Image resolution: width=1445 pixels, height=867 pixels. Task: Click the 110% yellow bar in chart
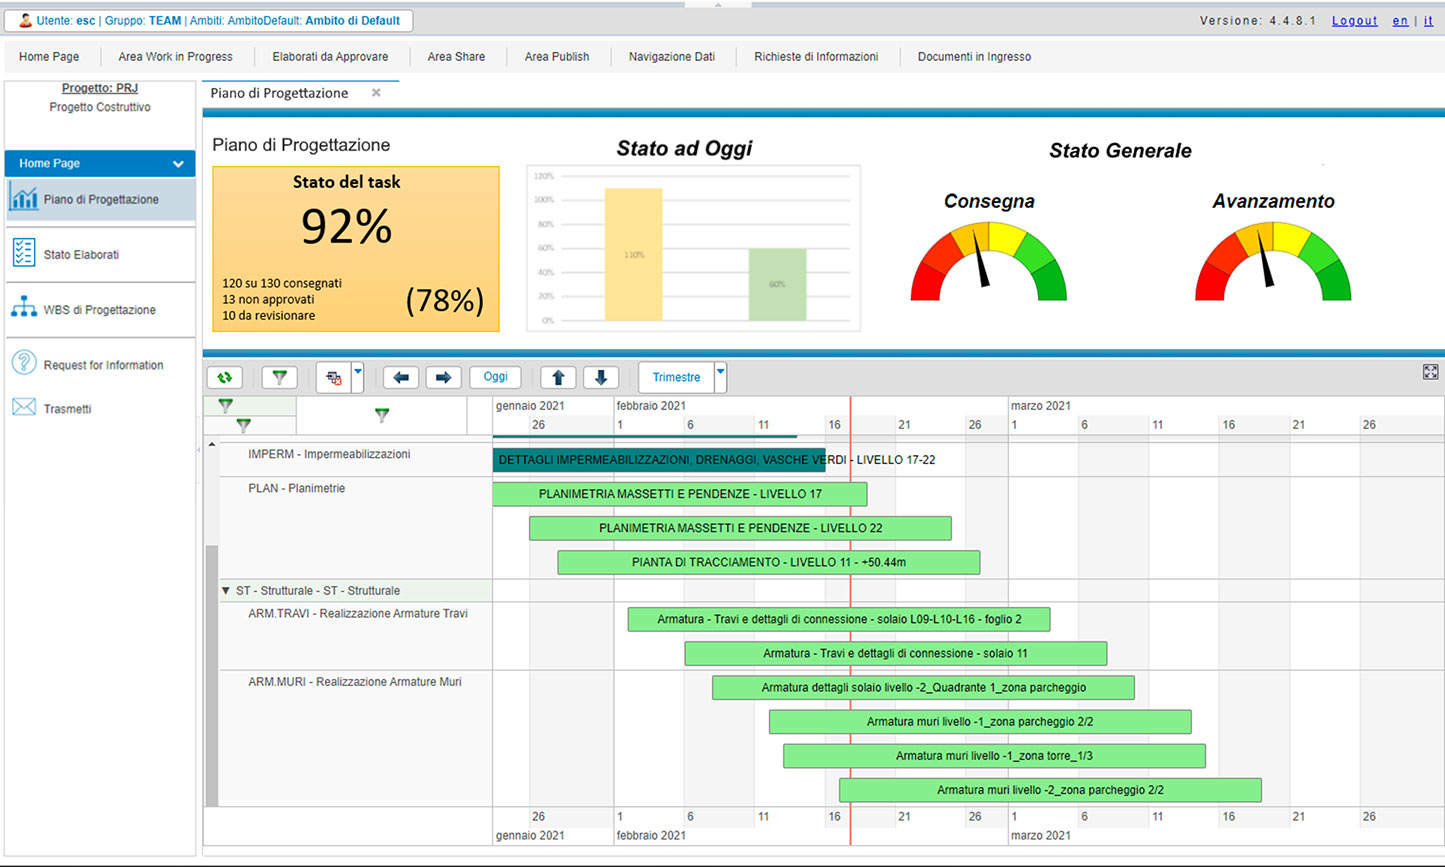(x=633, y=254)
